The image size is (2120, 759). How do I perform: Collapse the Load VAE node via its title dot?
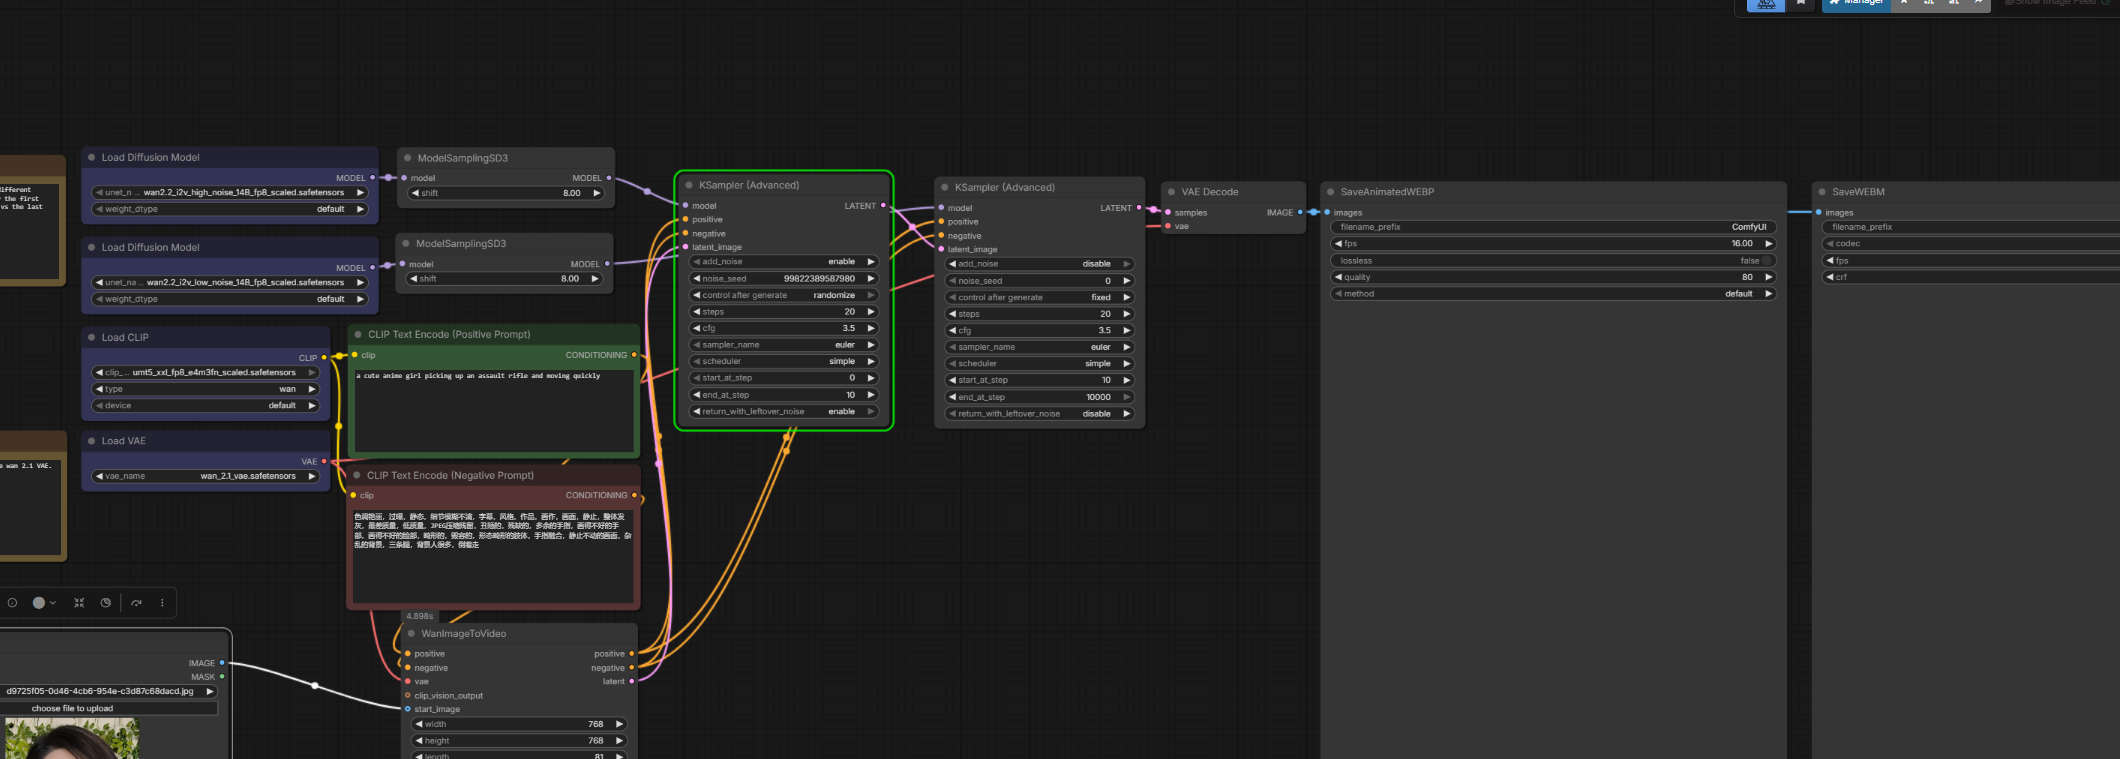pos(92,441)
